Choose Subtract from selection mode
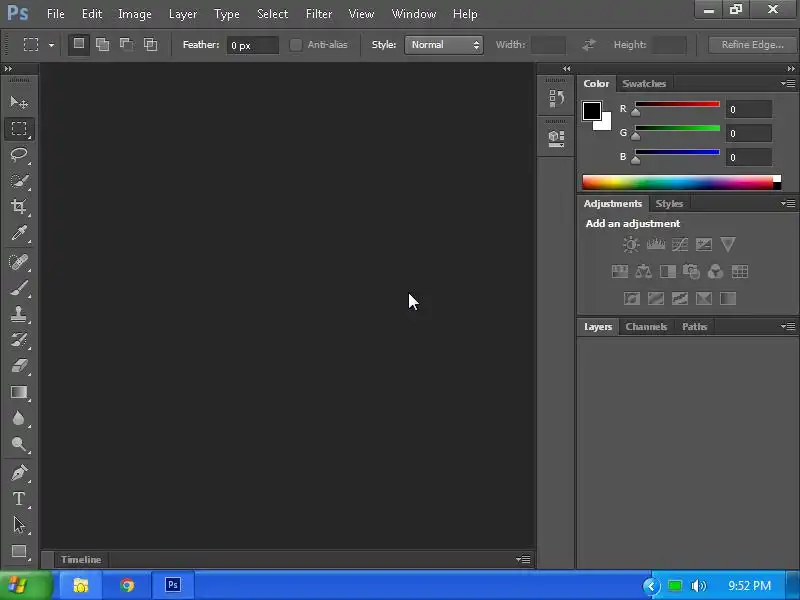The image size is (800, 600). click(x=127, y=44)
